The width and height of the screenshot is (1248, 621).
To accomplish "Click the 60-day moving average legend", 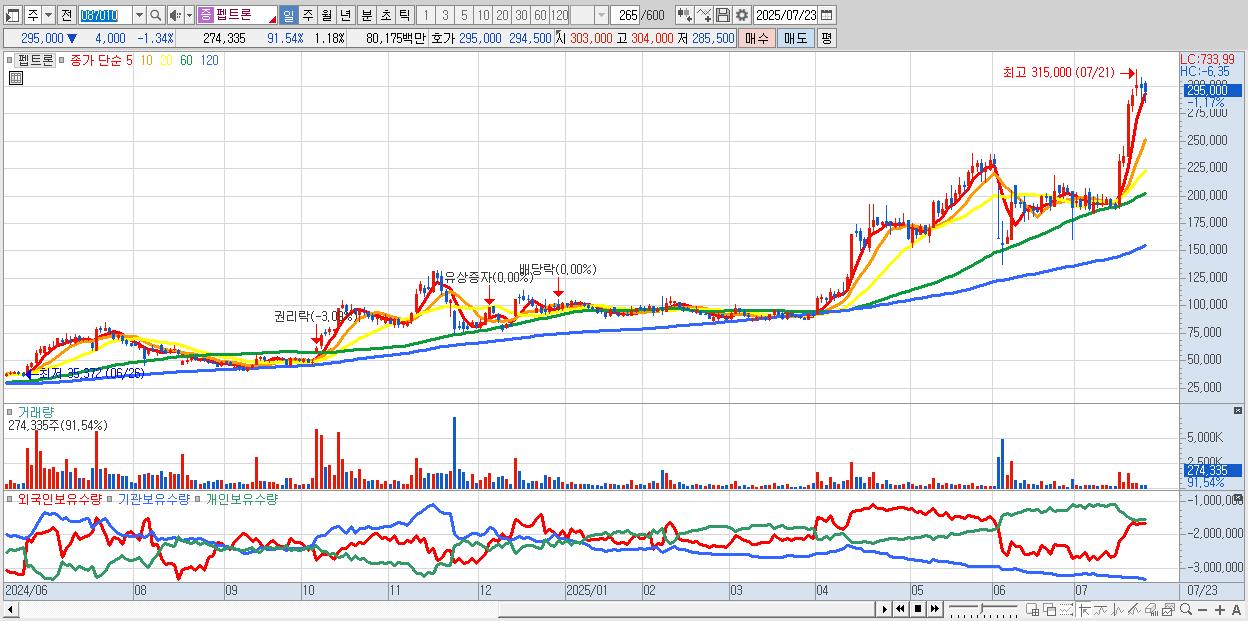I will click(186, 60).
